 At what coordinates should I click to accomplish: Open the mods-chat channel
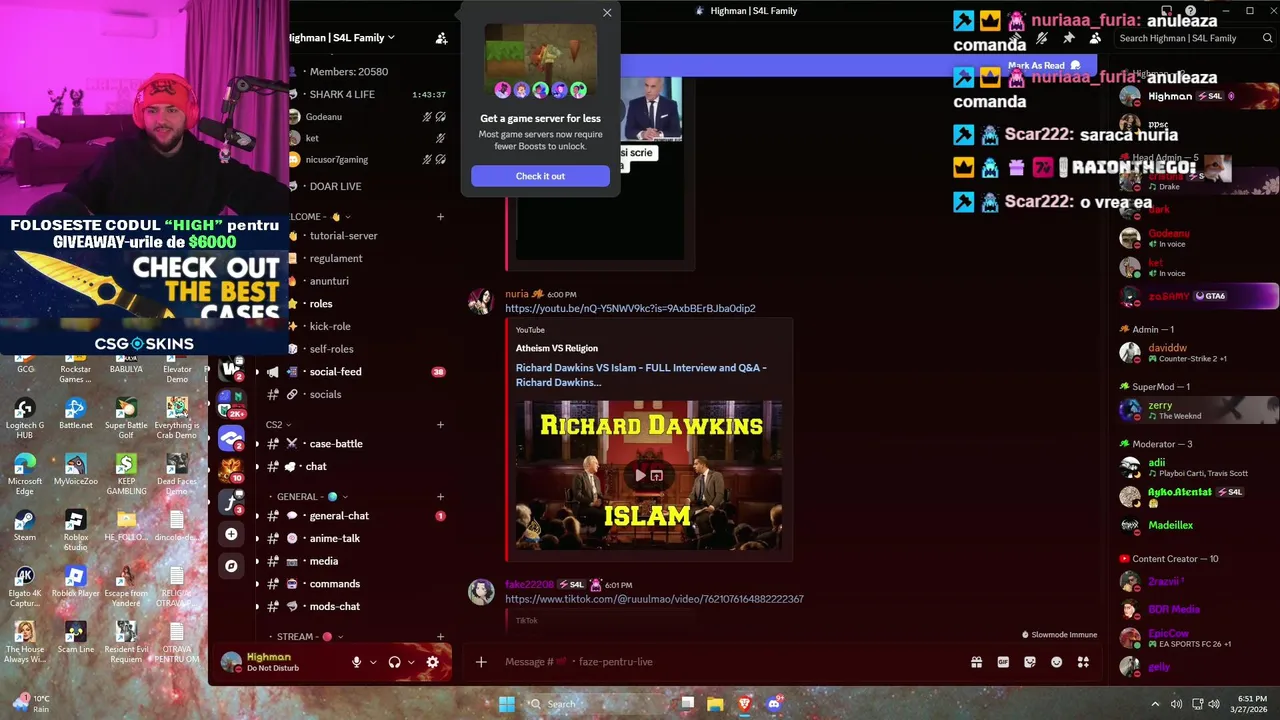tap(334, 607)
